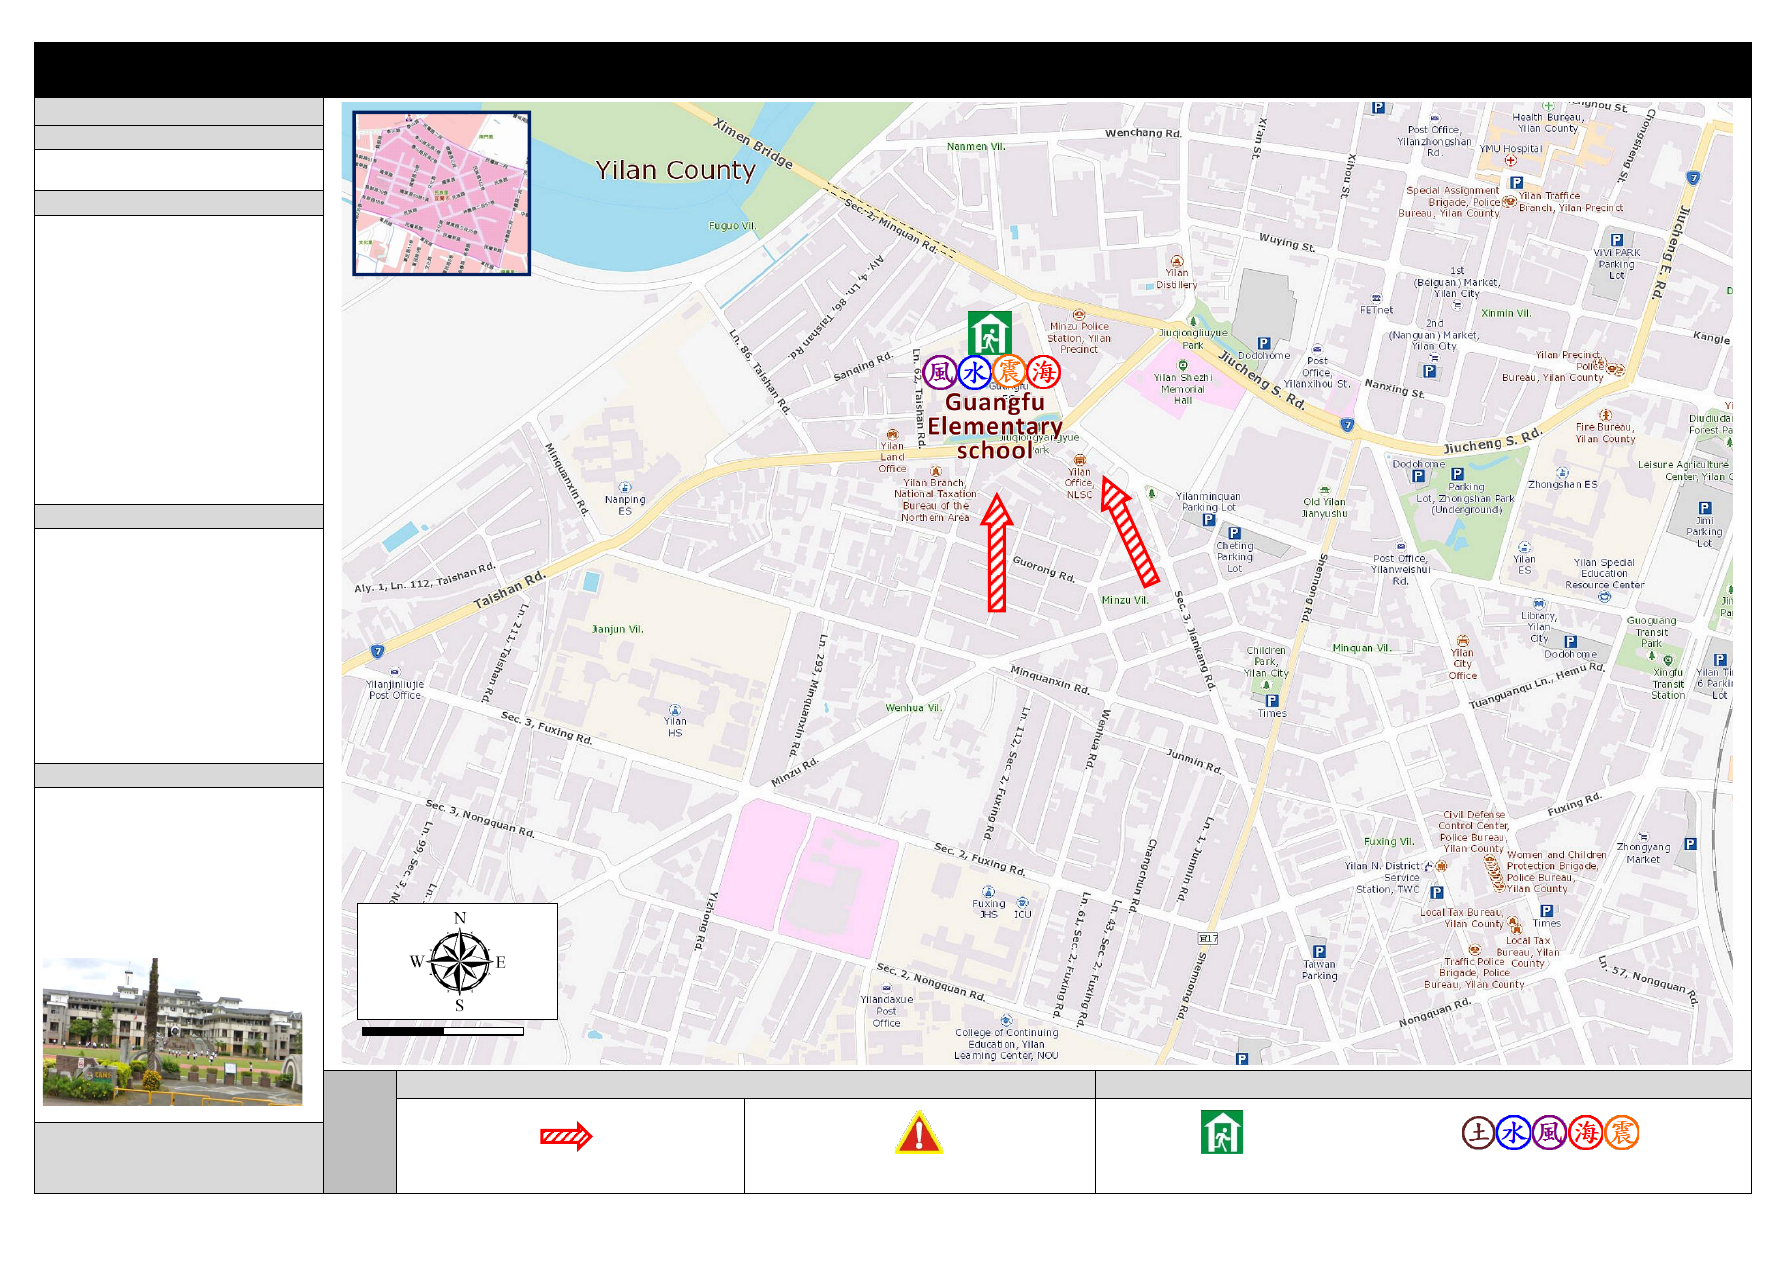1786x1263 pixels.
Task: Click the 'College of Continuing Education' label
Action: [x=1006, y=1044]
